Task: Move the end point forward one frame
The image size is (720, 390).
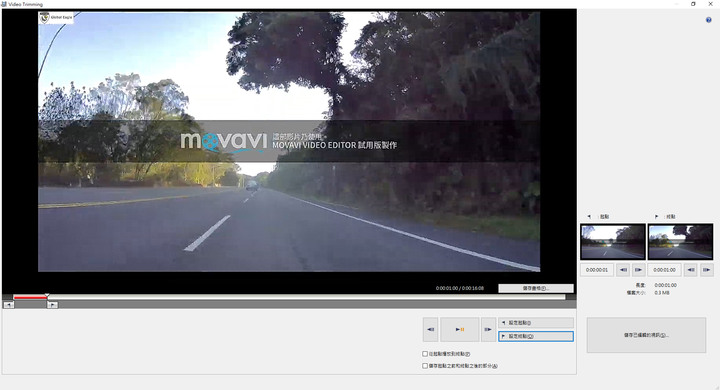Action: [x=706, y=270]
